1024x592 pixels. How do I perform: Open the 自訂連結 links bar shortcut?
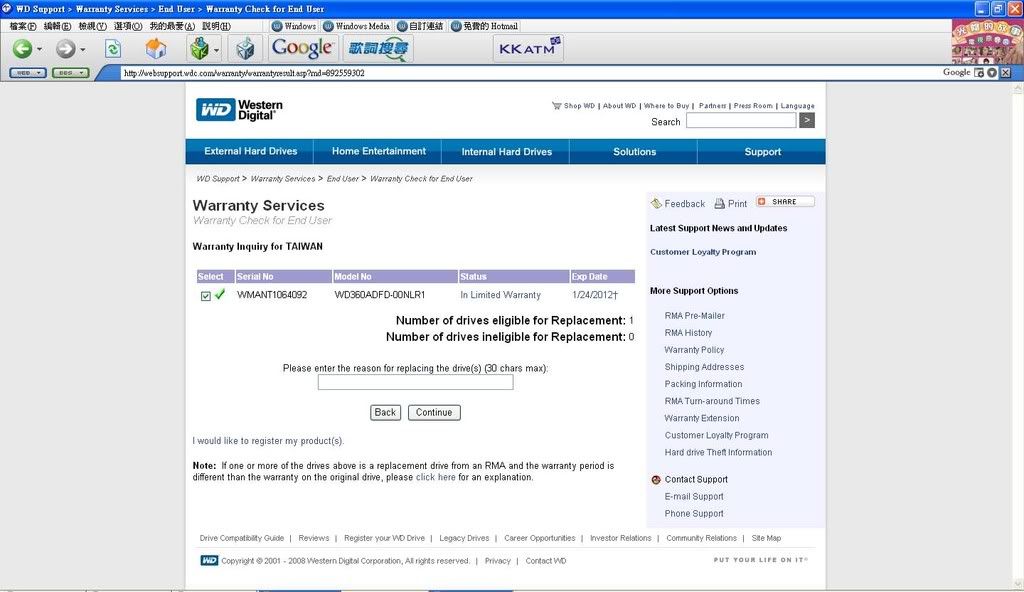(x=420, y=26)
